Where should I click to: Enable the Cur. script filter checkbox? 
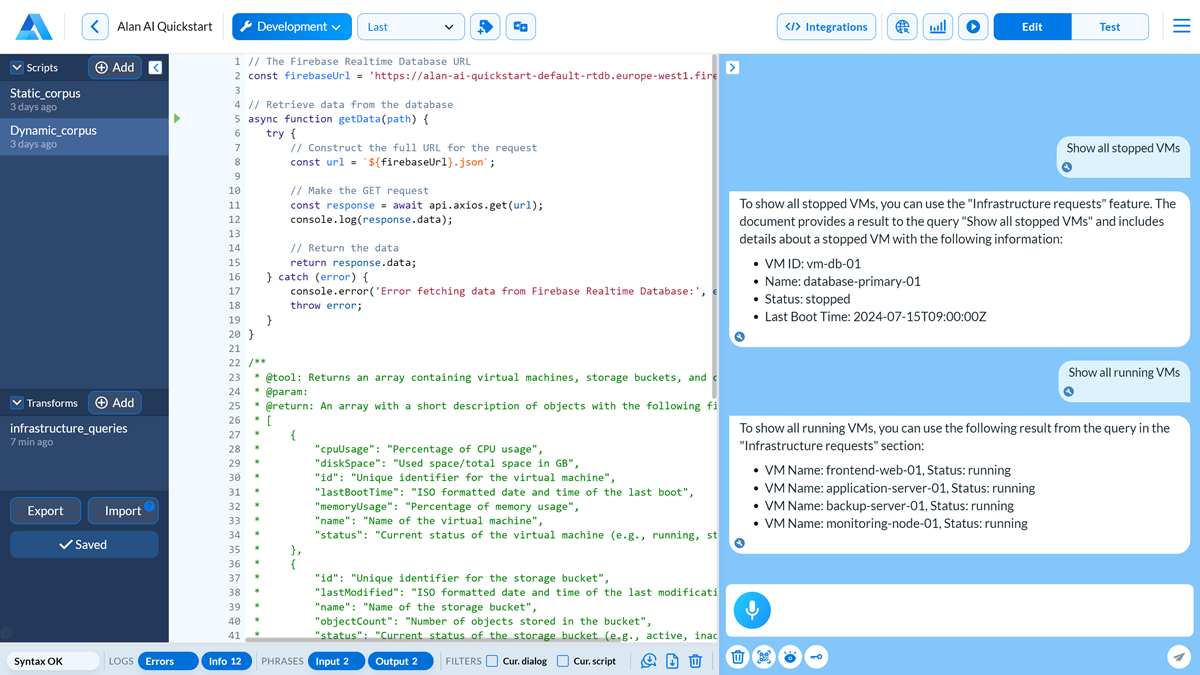[x=563, y=661]
